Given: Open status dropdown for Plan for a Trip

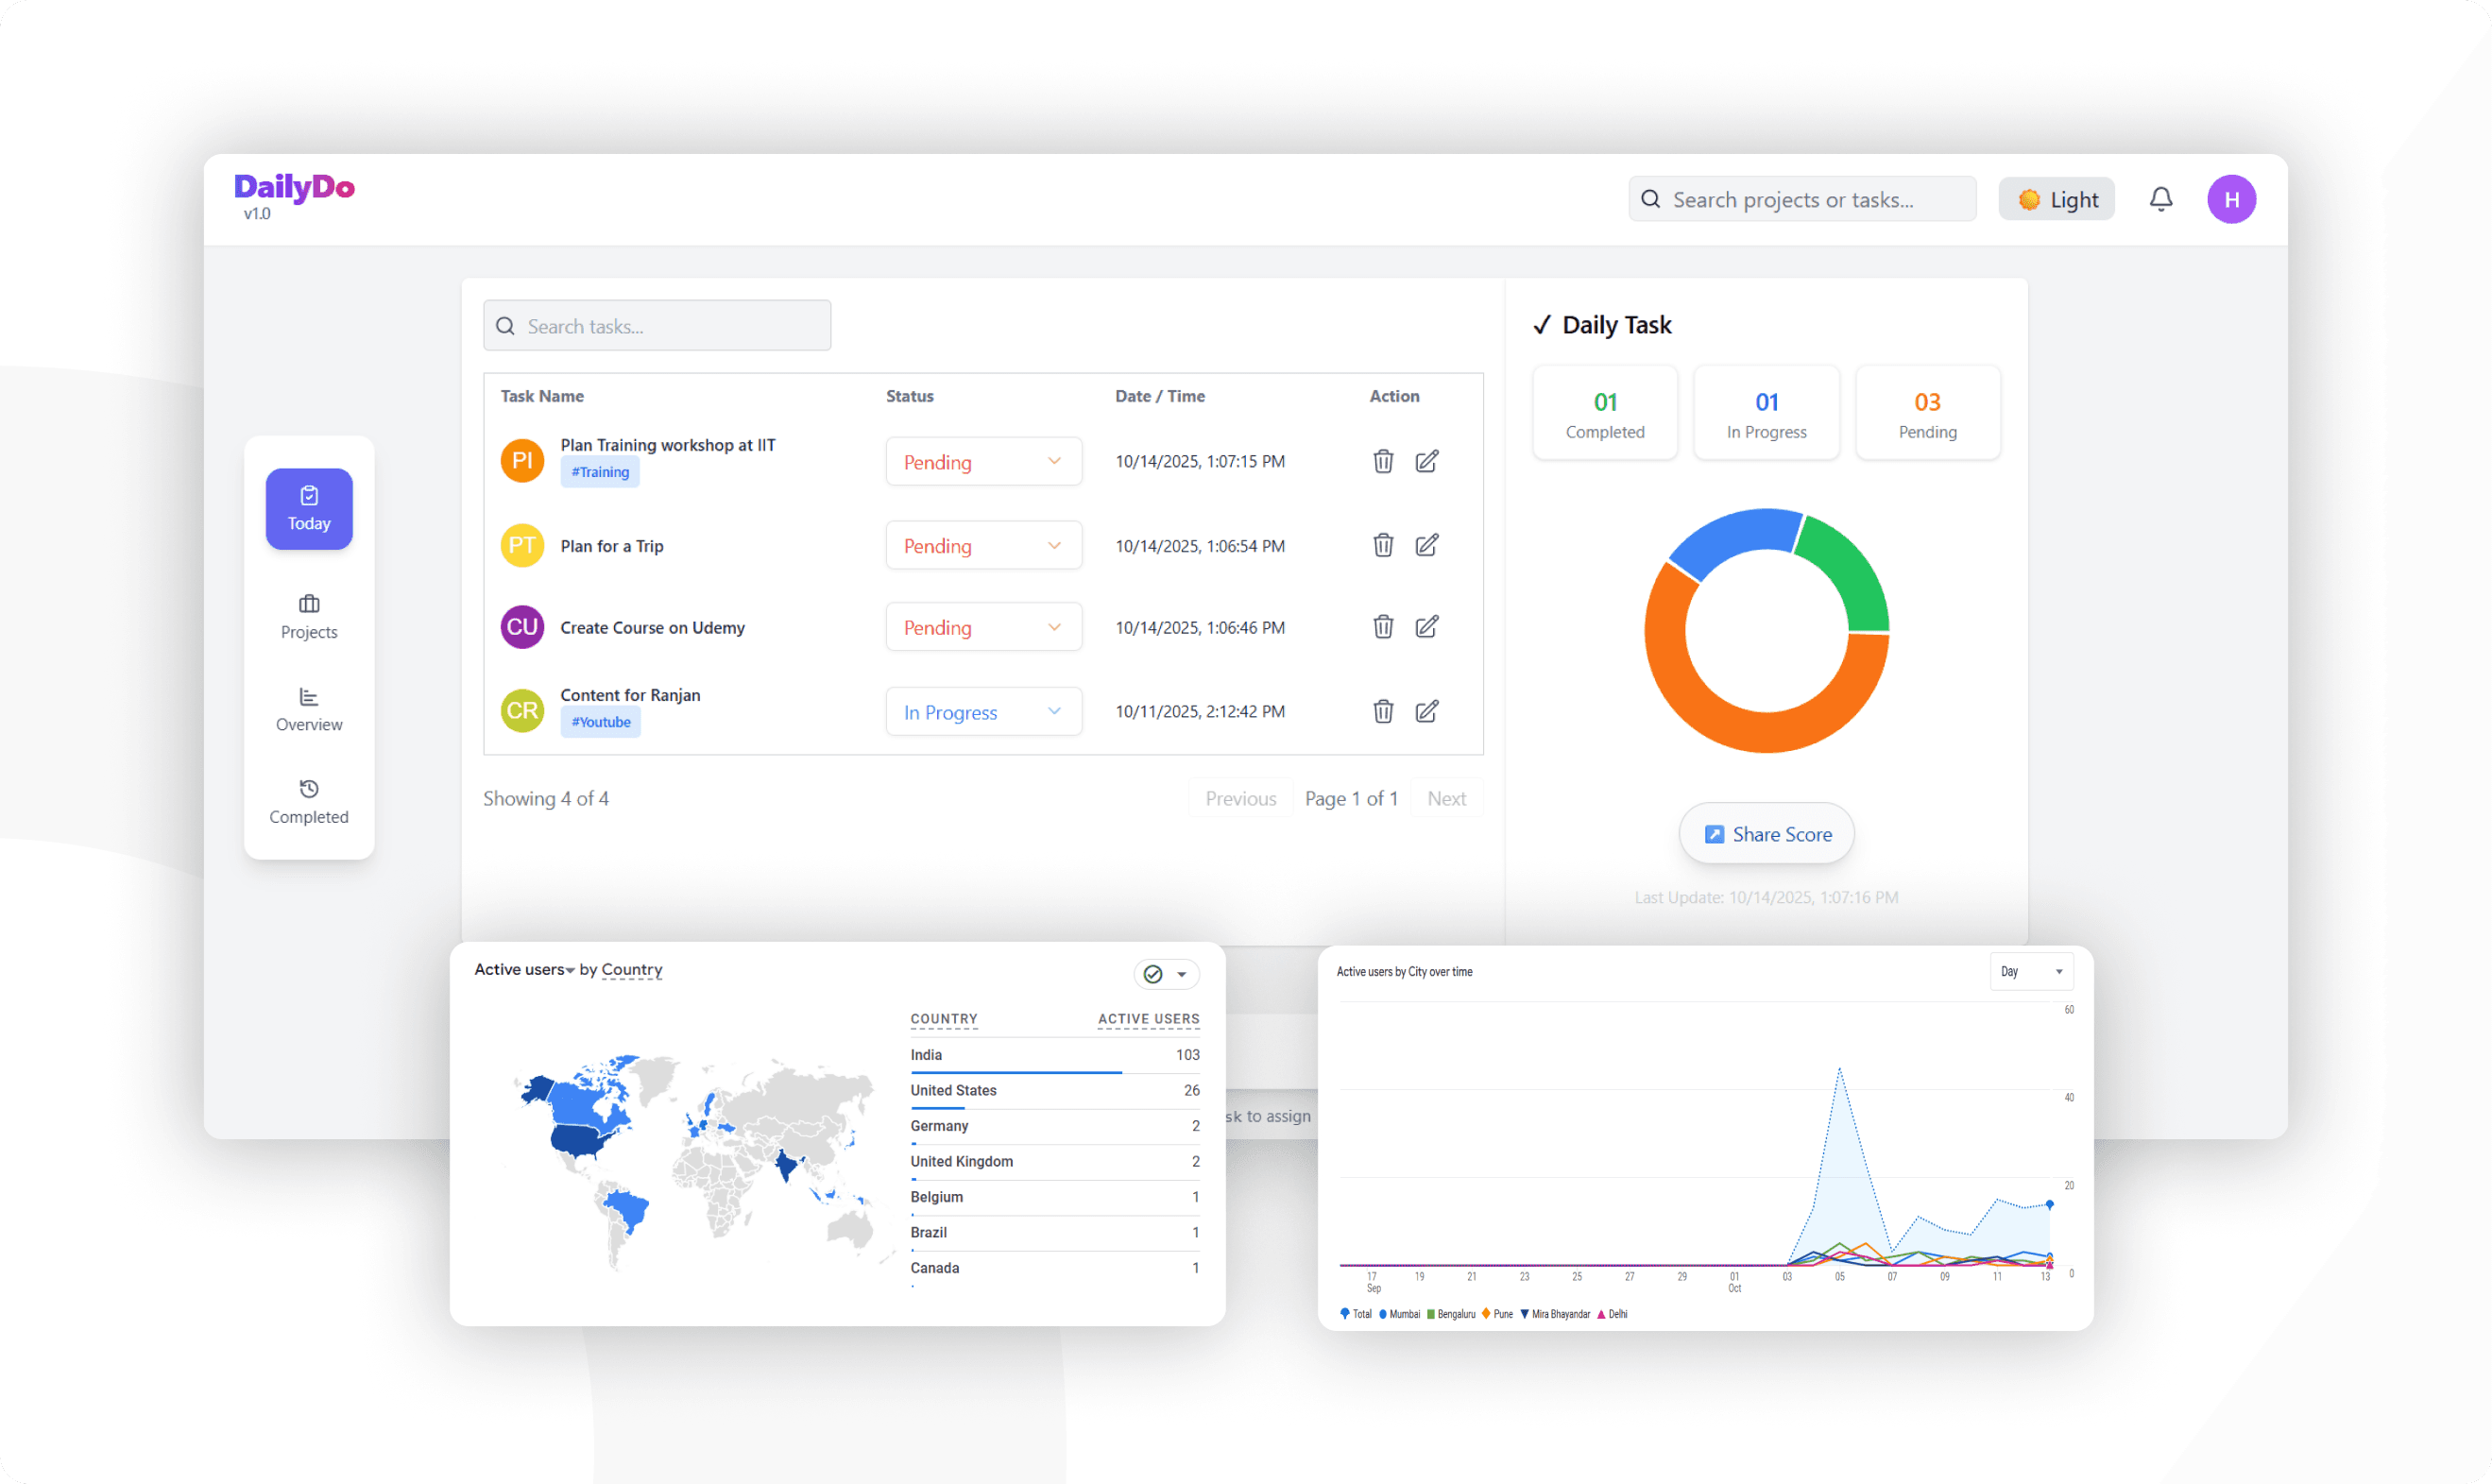Looking at the screenshot, I should tap(983, 545).
